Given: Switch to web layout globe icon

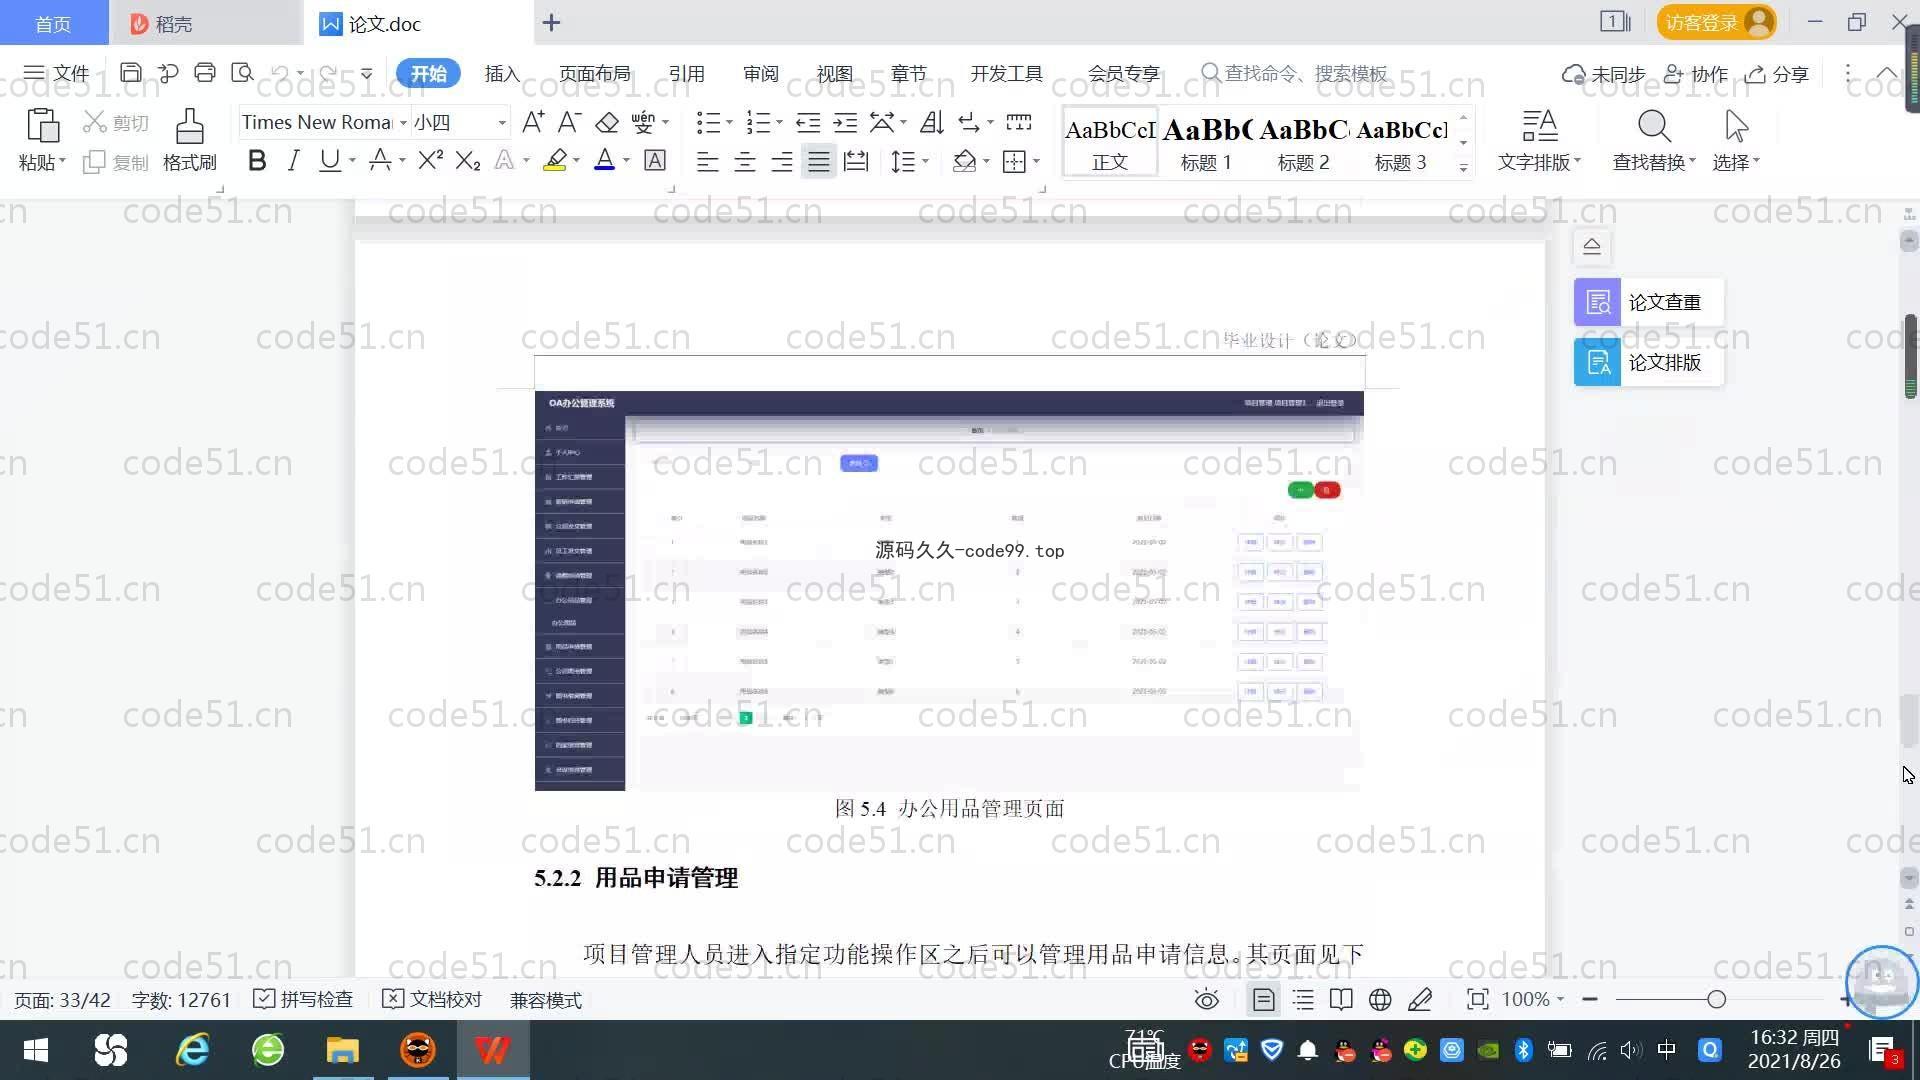Looking at the screenshot, I should click(x=1380, y=999).
